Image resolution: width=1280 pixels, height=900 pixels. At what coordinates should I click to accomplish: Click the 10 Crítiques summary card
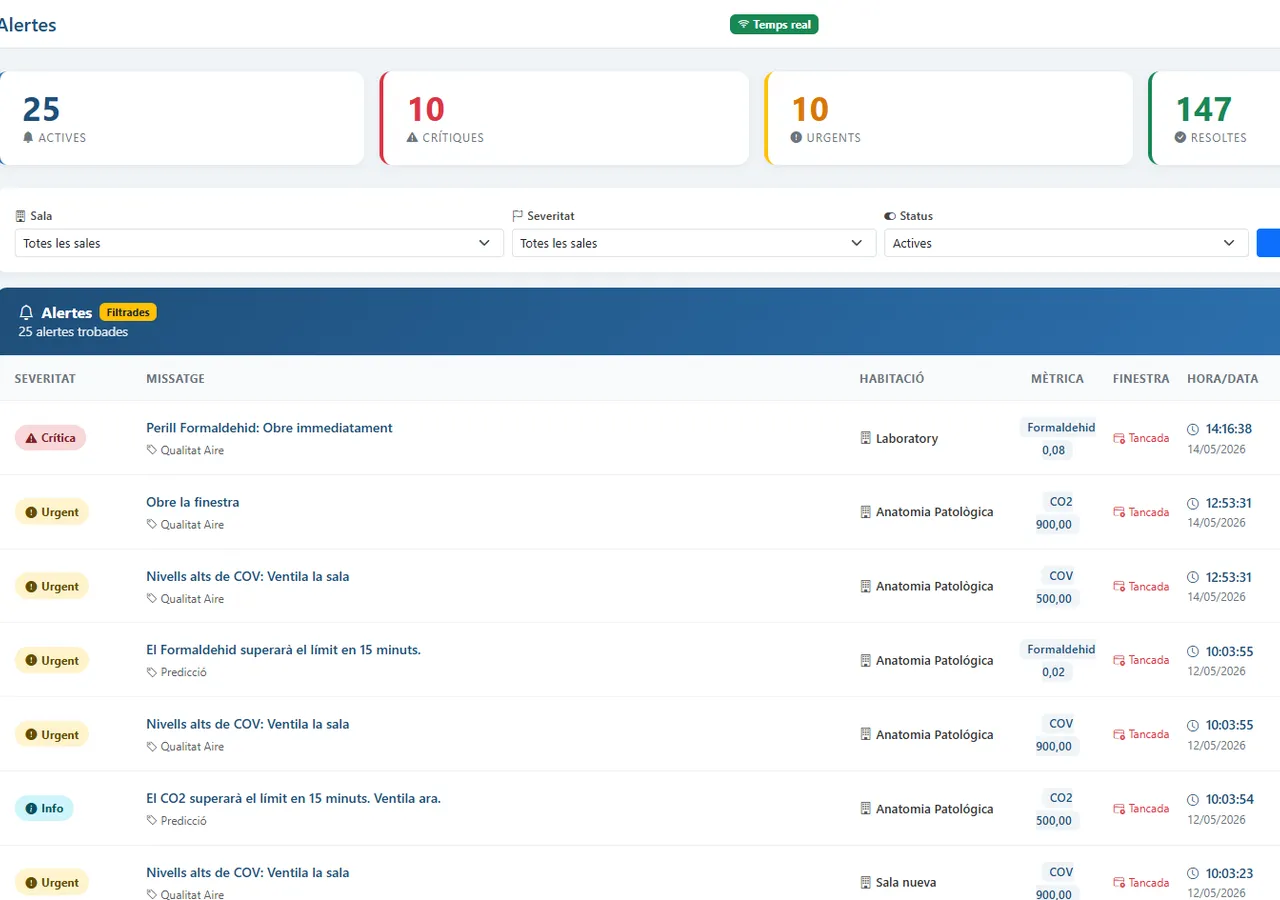(564, 118)
